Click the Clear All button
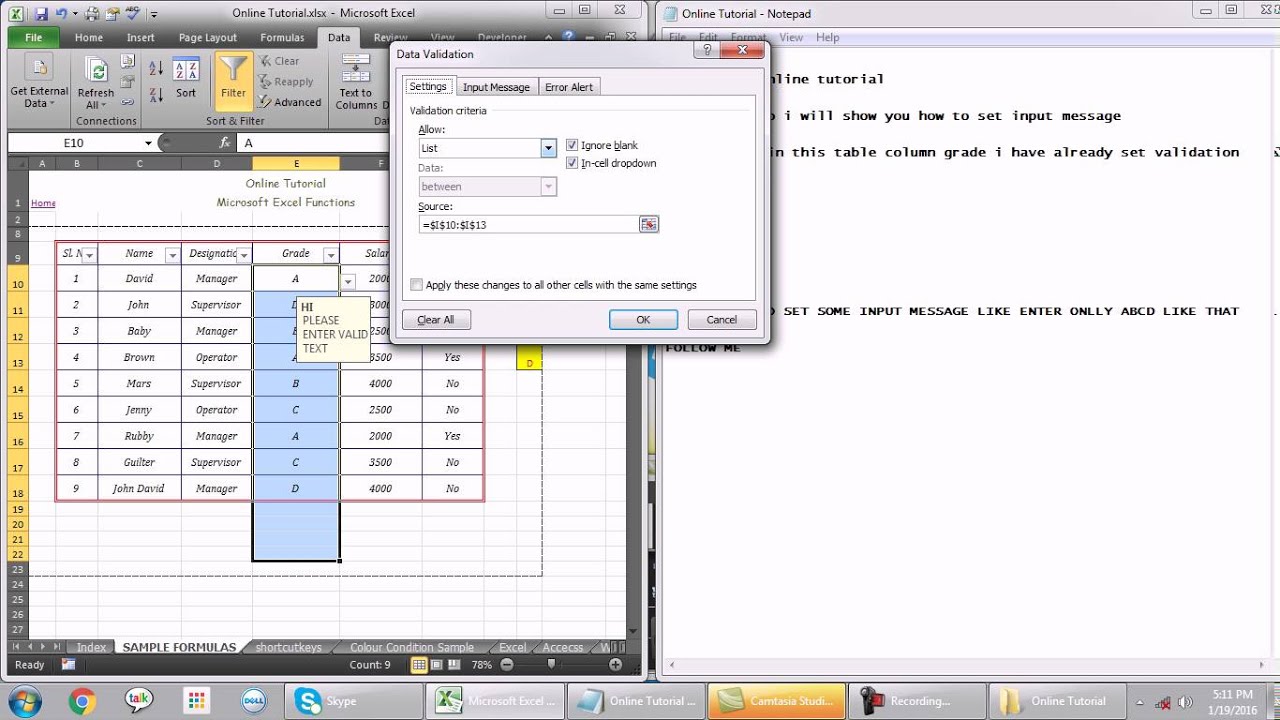Viewport: 1280px width, 720px height. pyautogui.click(x=436, y=320)
